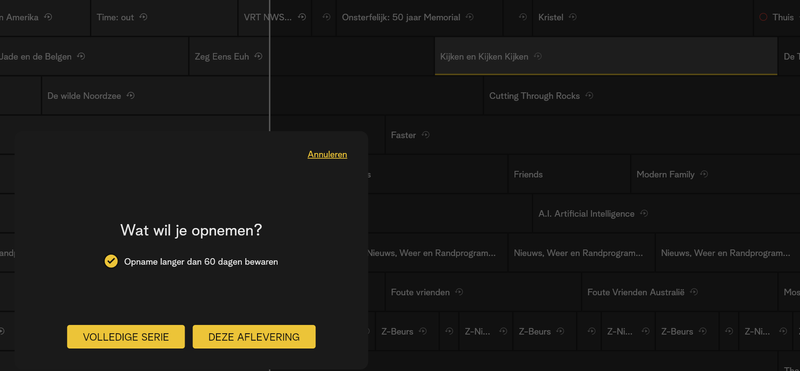Open the 'De wilde Noordzee' program

pyautogui.click(x=156, y=95)
